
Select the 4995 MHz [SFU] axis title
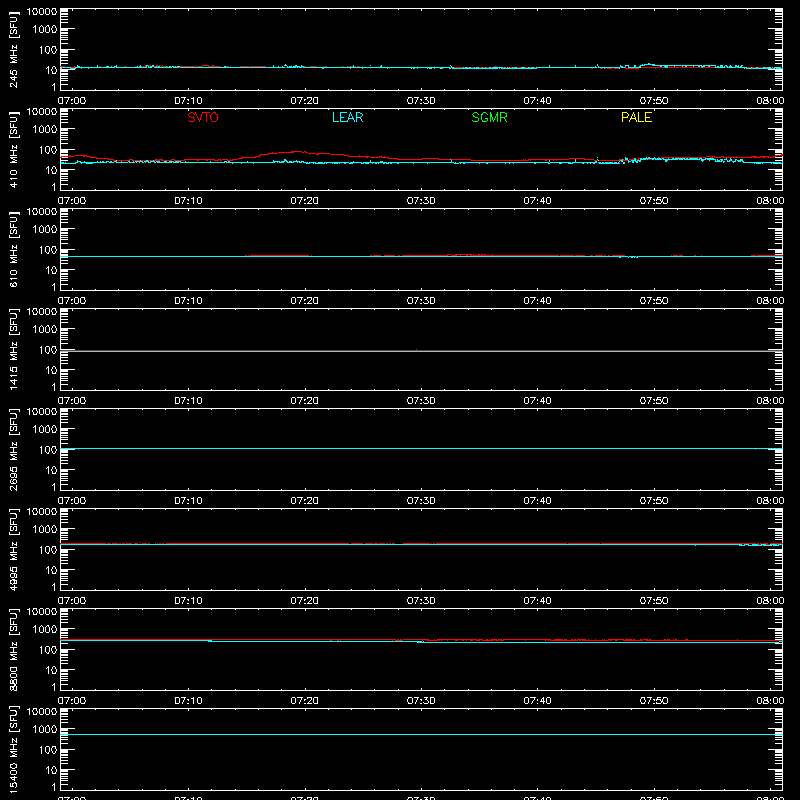pos(14,549)
